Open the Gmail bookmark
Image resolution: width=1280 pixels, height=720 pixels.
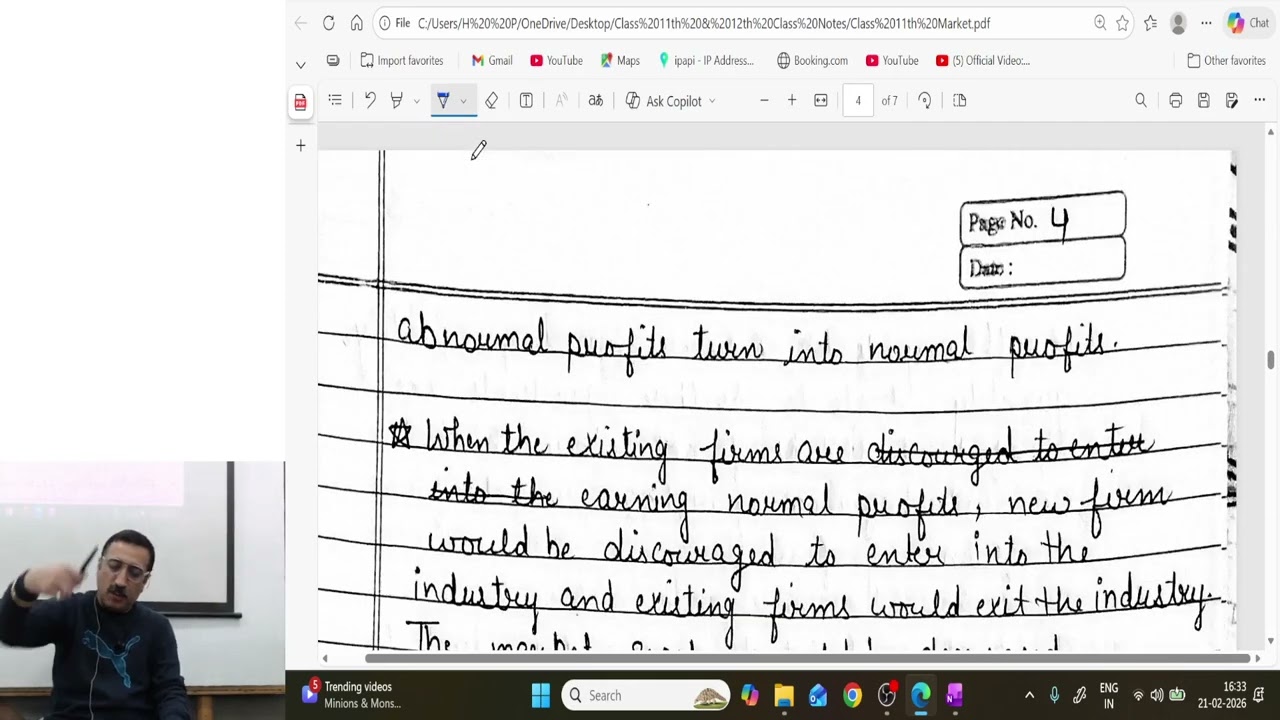[x=491, y=61]
